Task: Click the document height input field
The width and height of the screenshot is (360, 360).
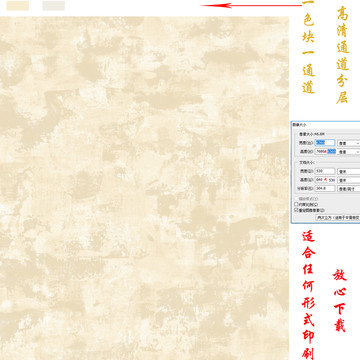Action: 325,180
